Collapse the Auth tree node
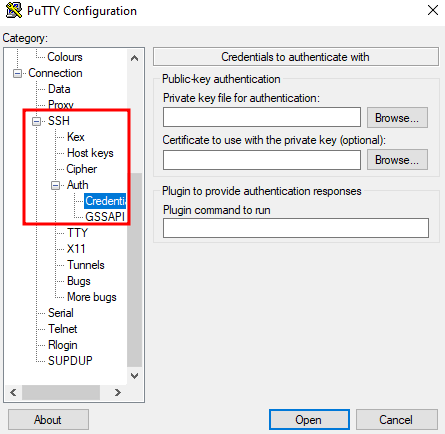 click(x=55, y=185)
